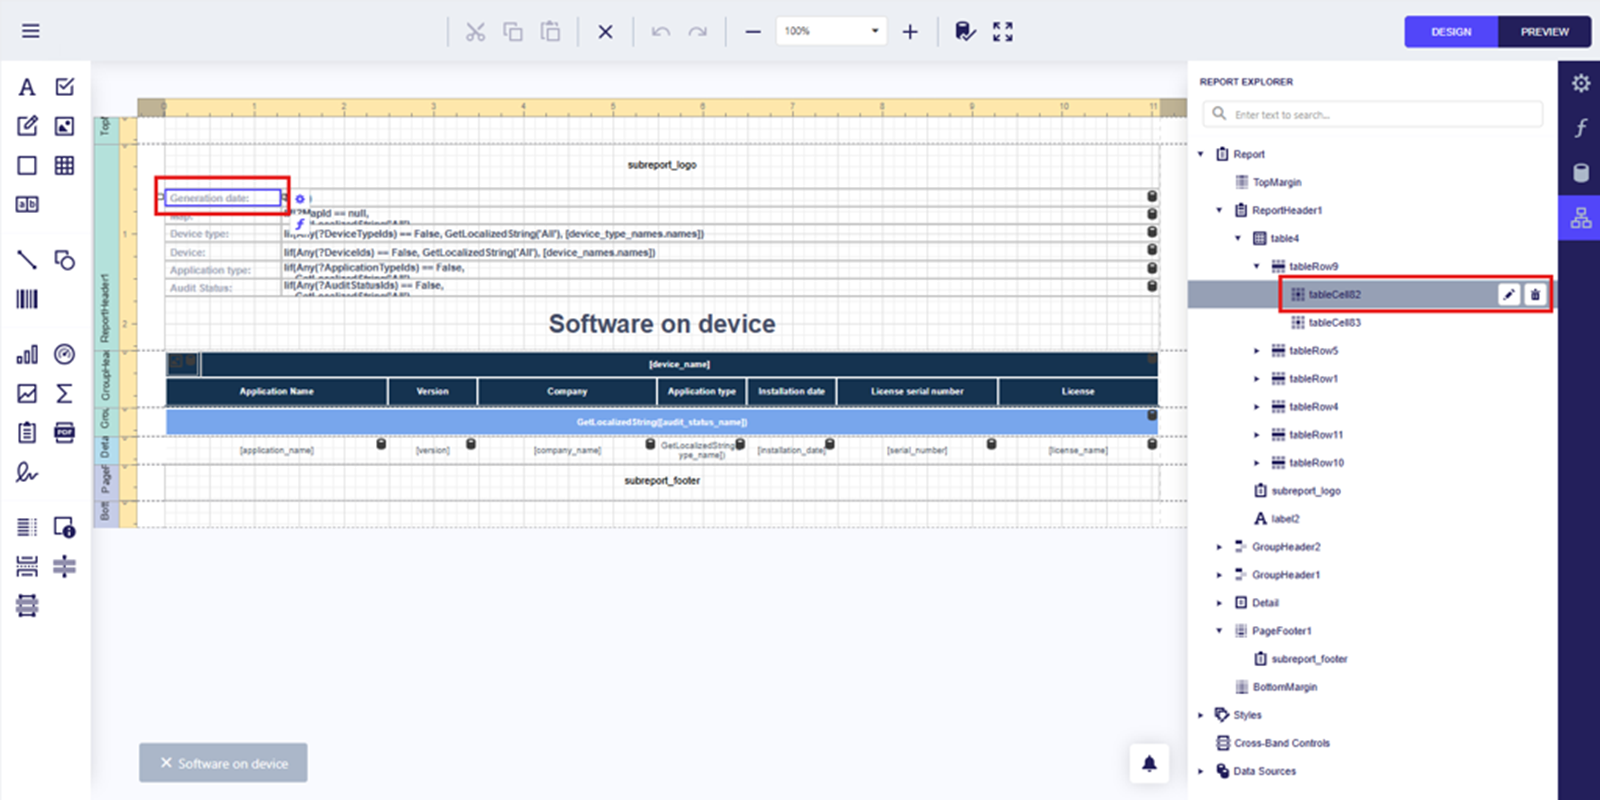This screenshot has width=1600, height=800.
Task: Delete tableCell82 using trash icon
Action: click(x=1535, y=294)
